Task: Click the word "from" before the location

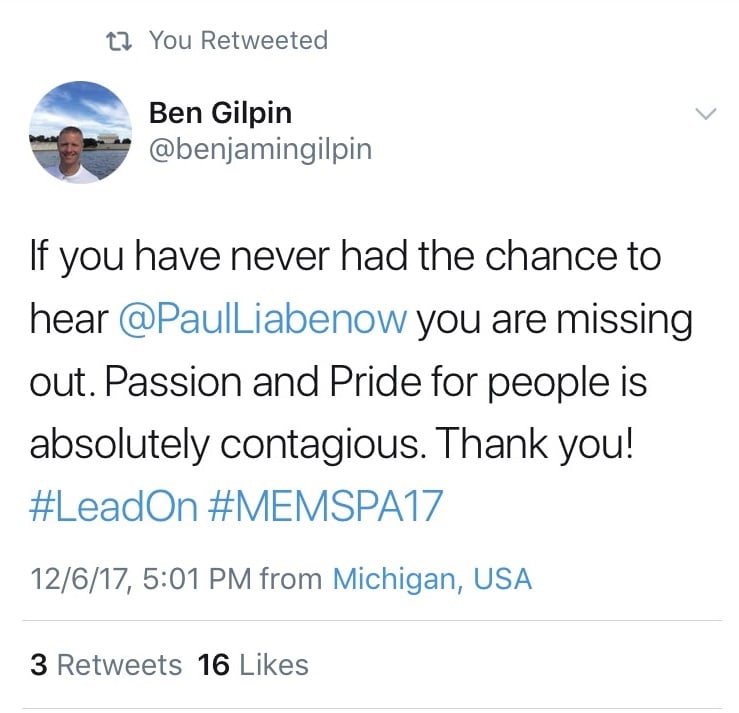Action: 291,579
